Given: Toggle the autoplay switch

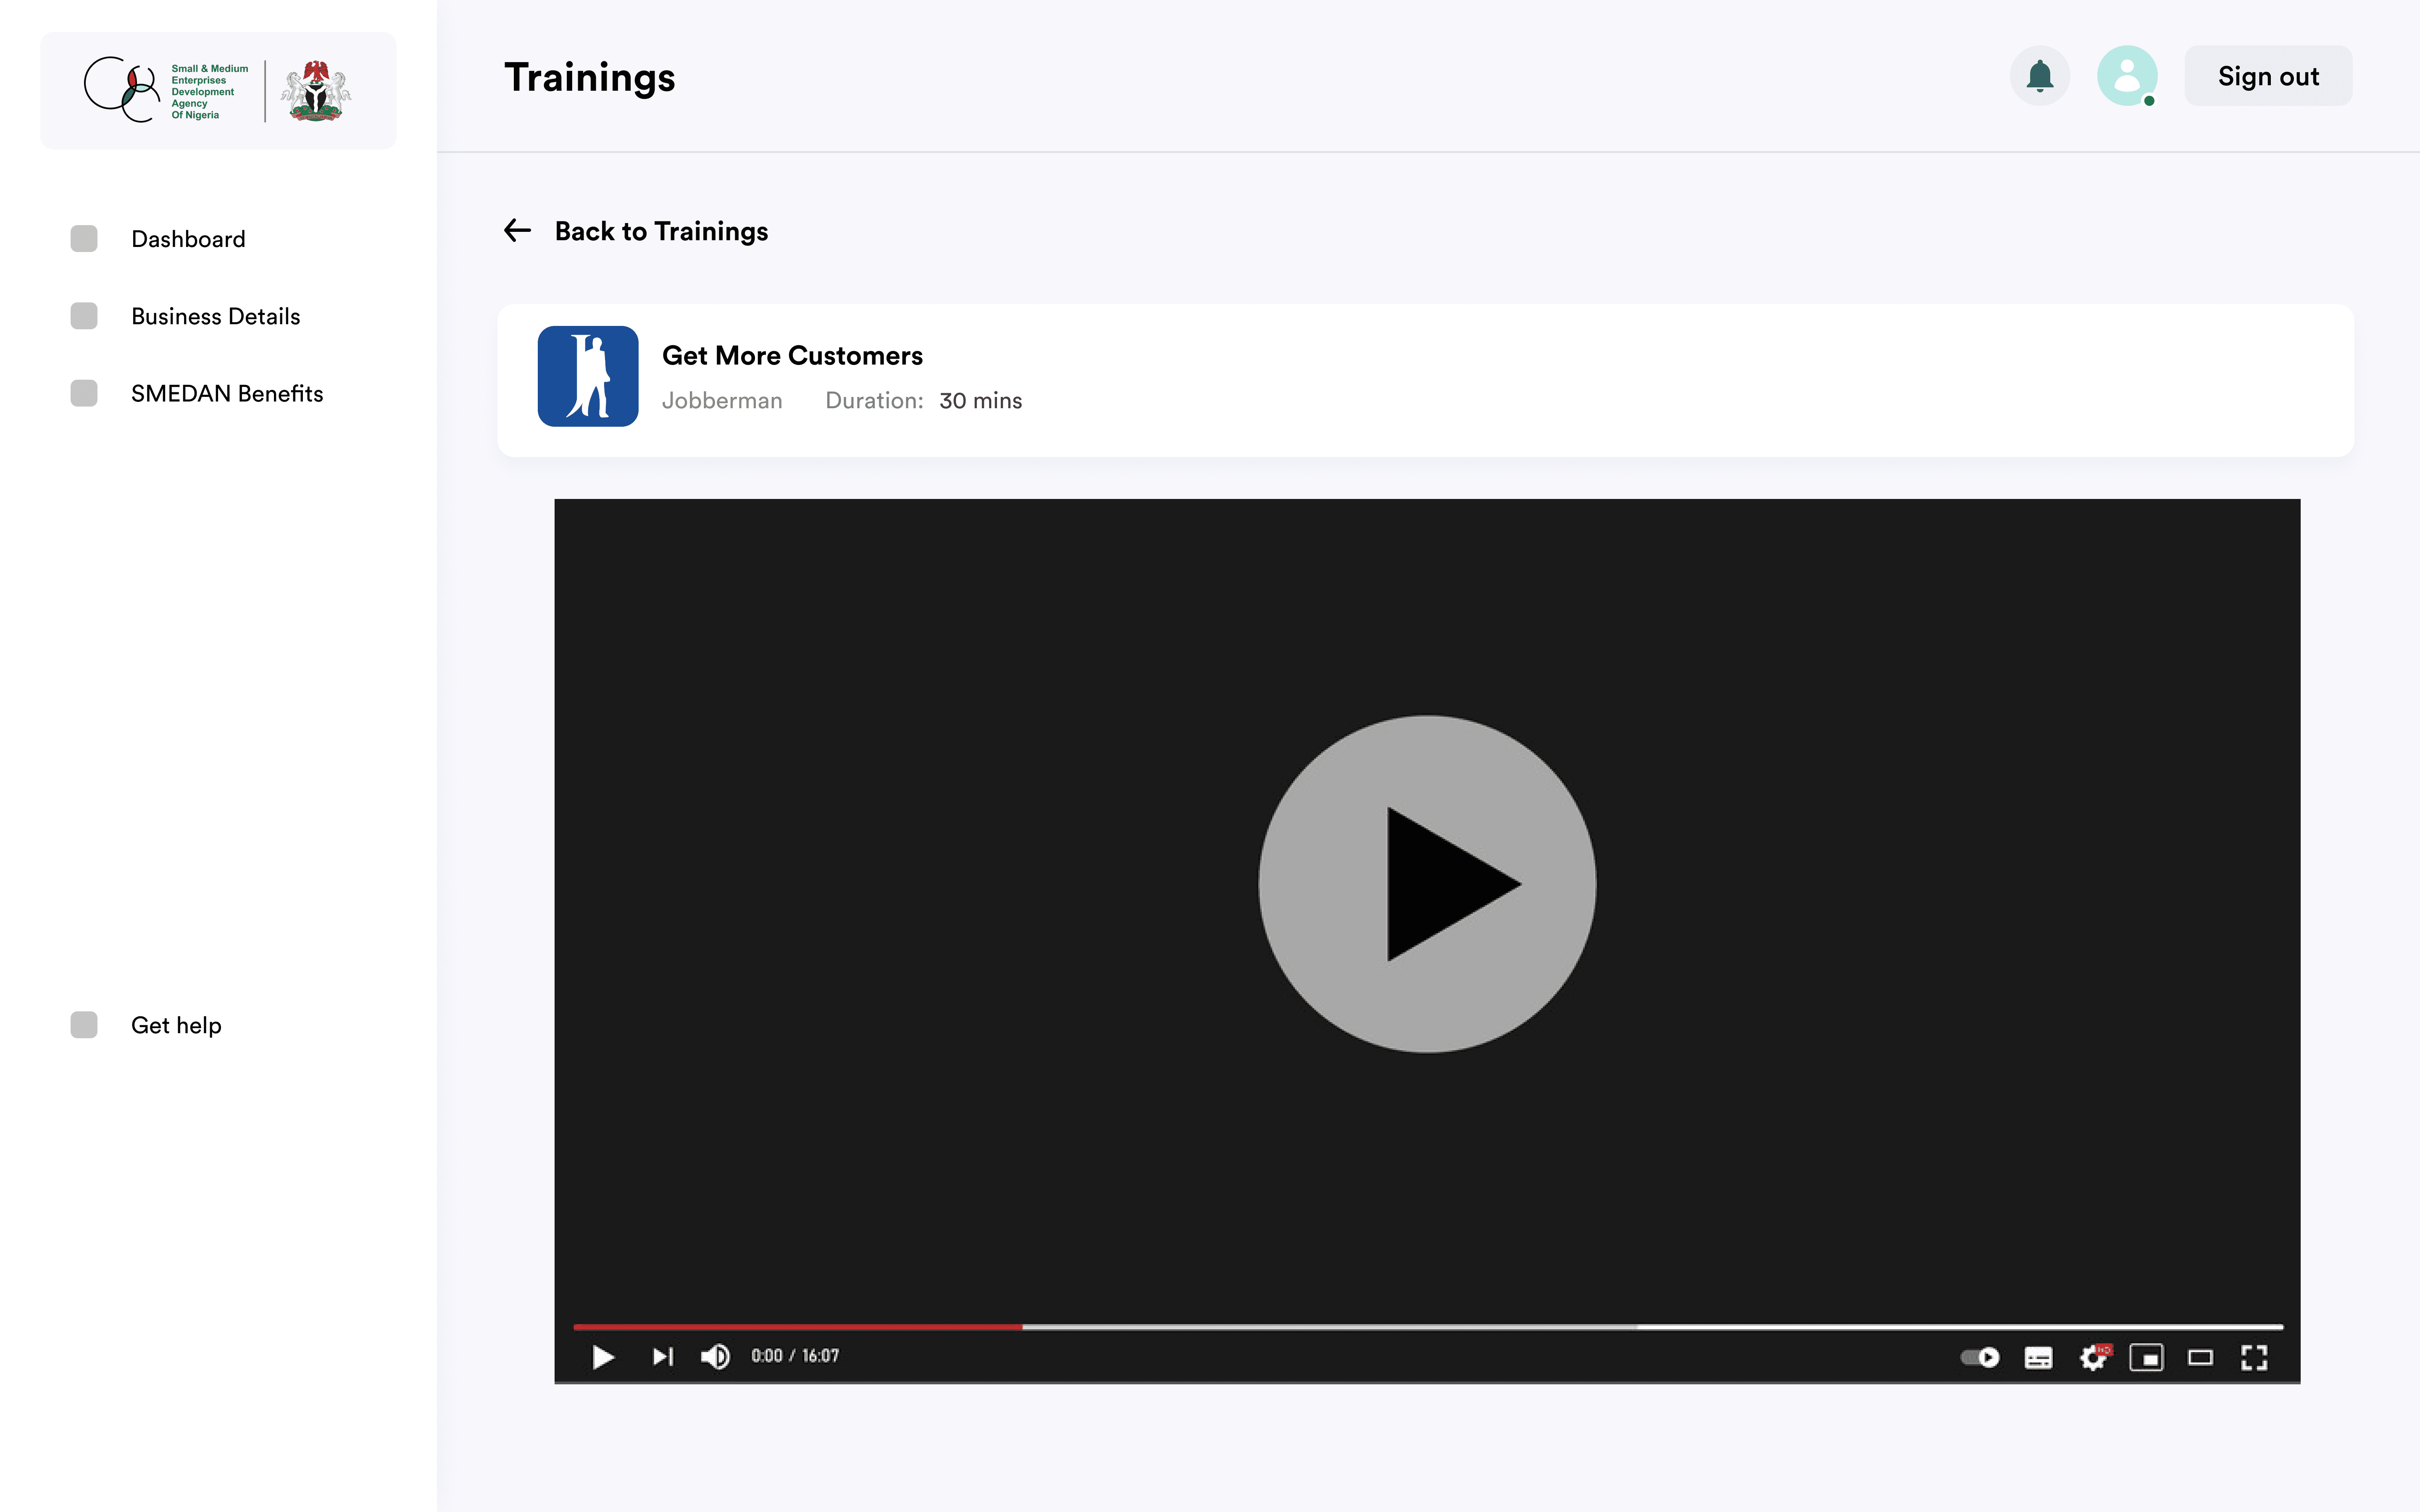Looking at the screenshot, I should point(1980,1357).
